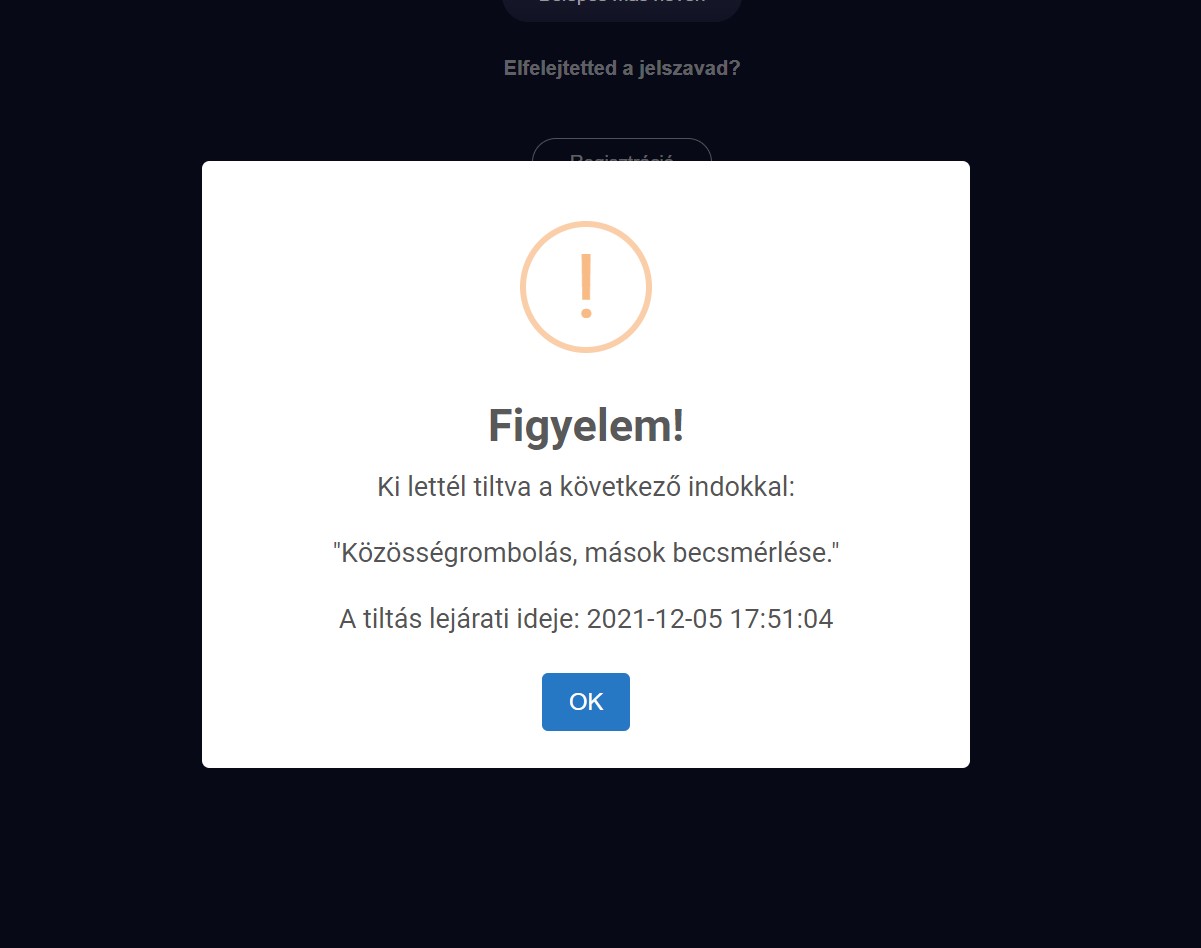The width and height of the screenshot is (1201, 948).
Task: Click the 'Ki lettél tiltva' message line
Action: [x=586, y=488]
